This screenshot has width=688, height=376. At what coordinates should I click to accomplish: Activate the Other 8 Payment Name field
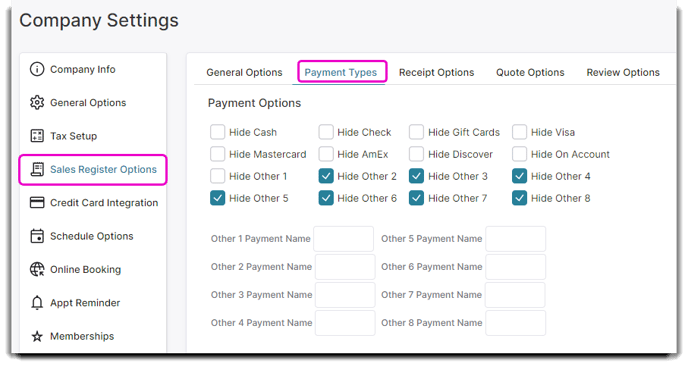tap(516, 323)
